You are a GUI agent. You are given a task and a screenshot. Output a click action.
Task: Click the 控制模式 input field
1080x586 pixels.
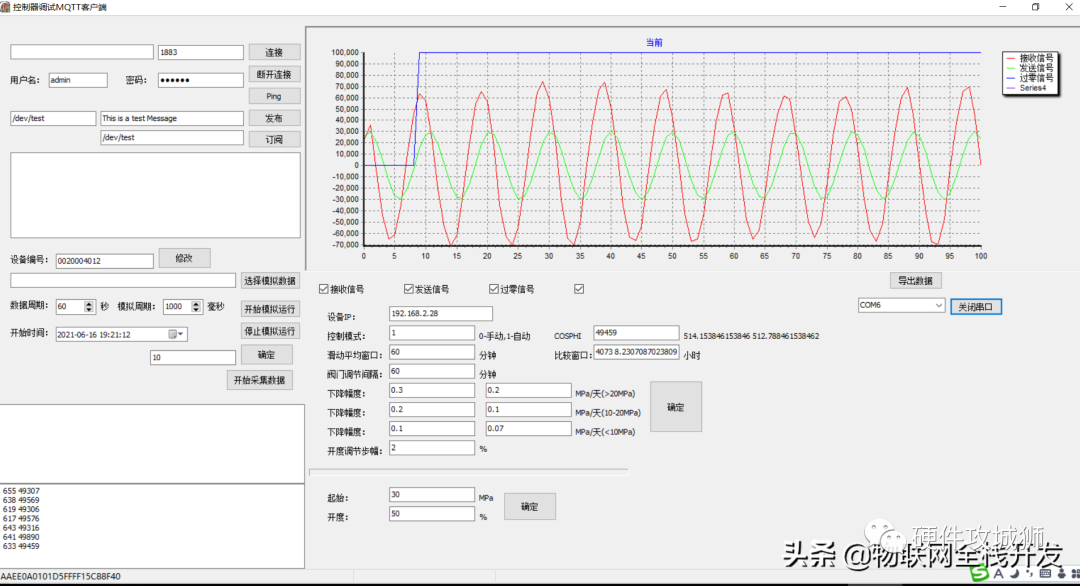pyautogui.click(x=432, y=333)
